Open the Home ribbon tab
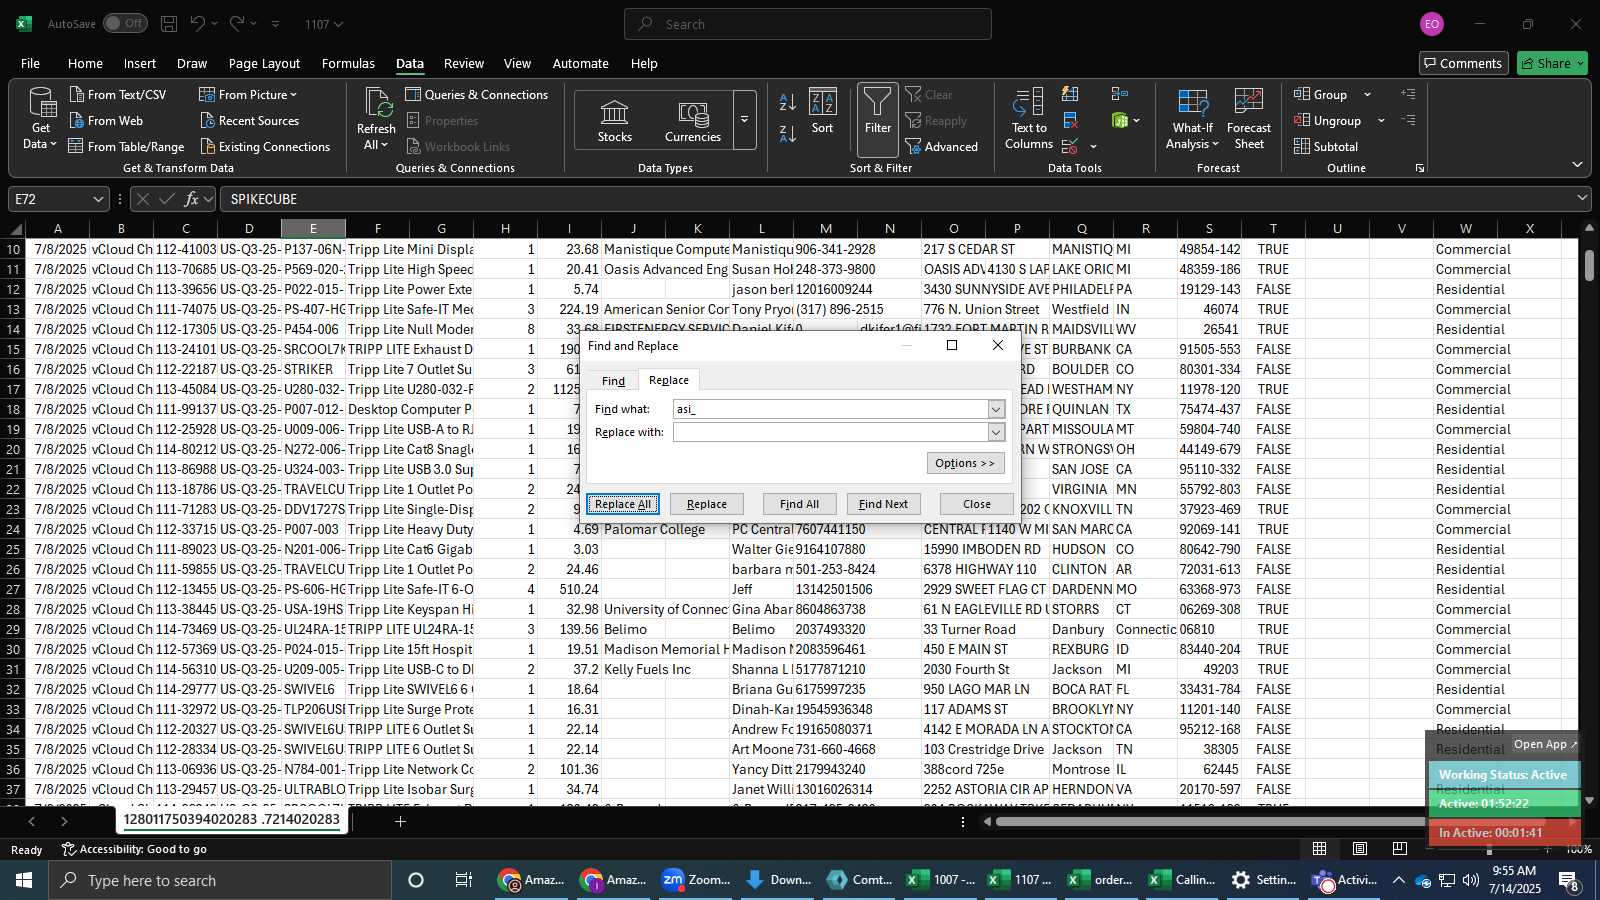The image size is (1600, 900). 85,63
